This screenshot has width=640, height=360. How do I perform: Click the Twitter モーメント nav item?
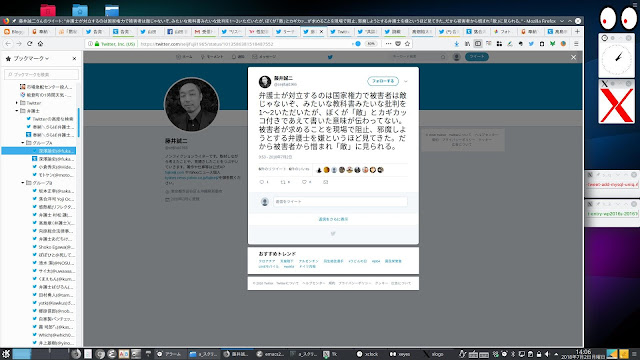pyautogui.click(x=211, y=57)
